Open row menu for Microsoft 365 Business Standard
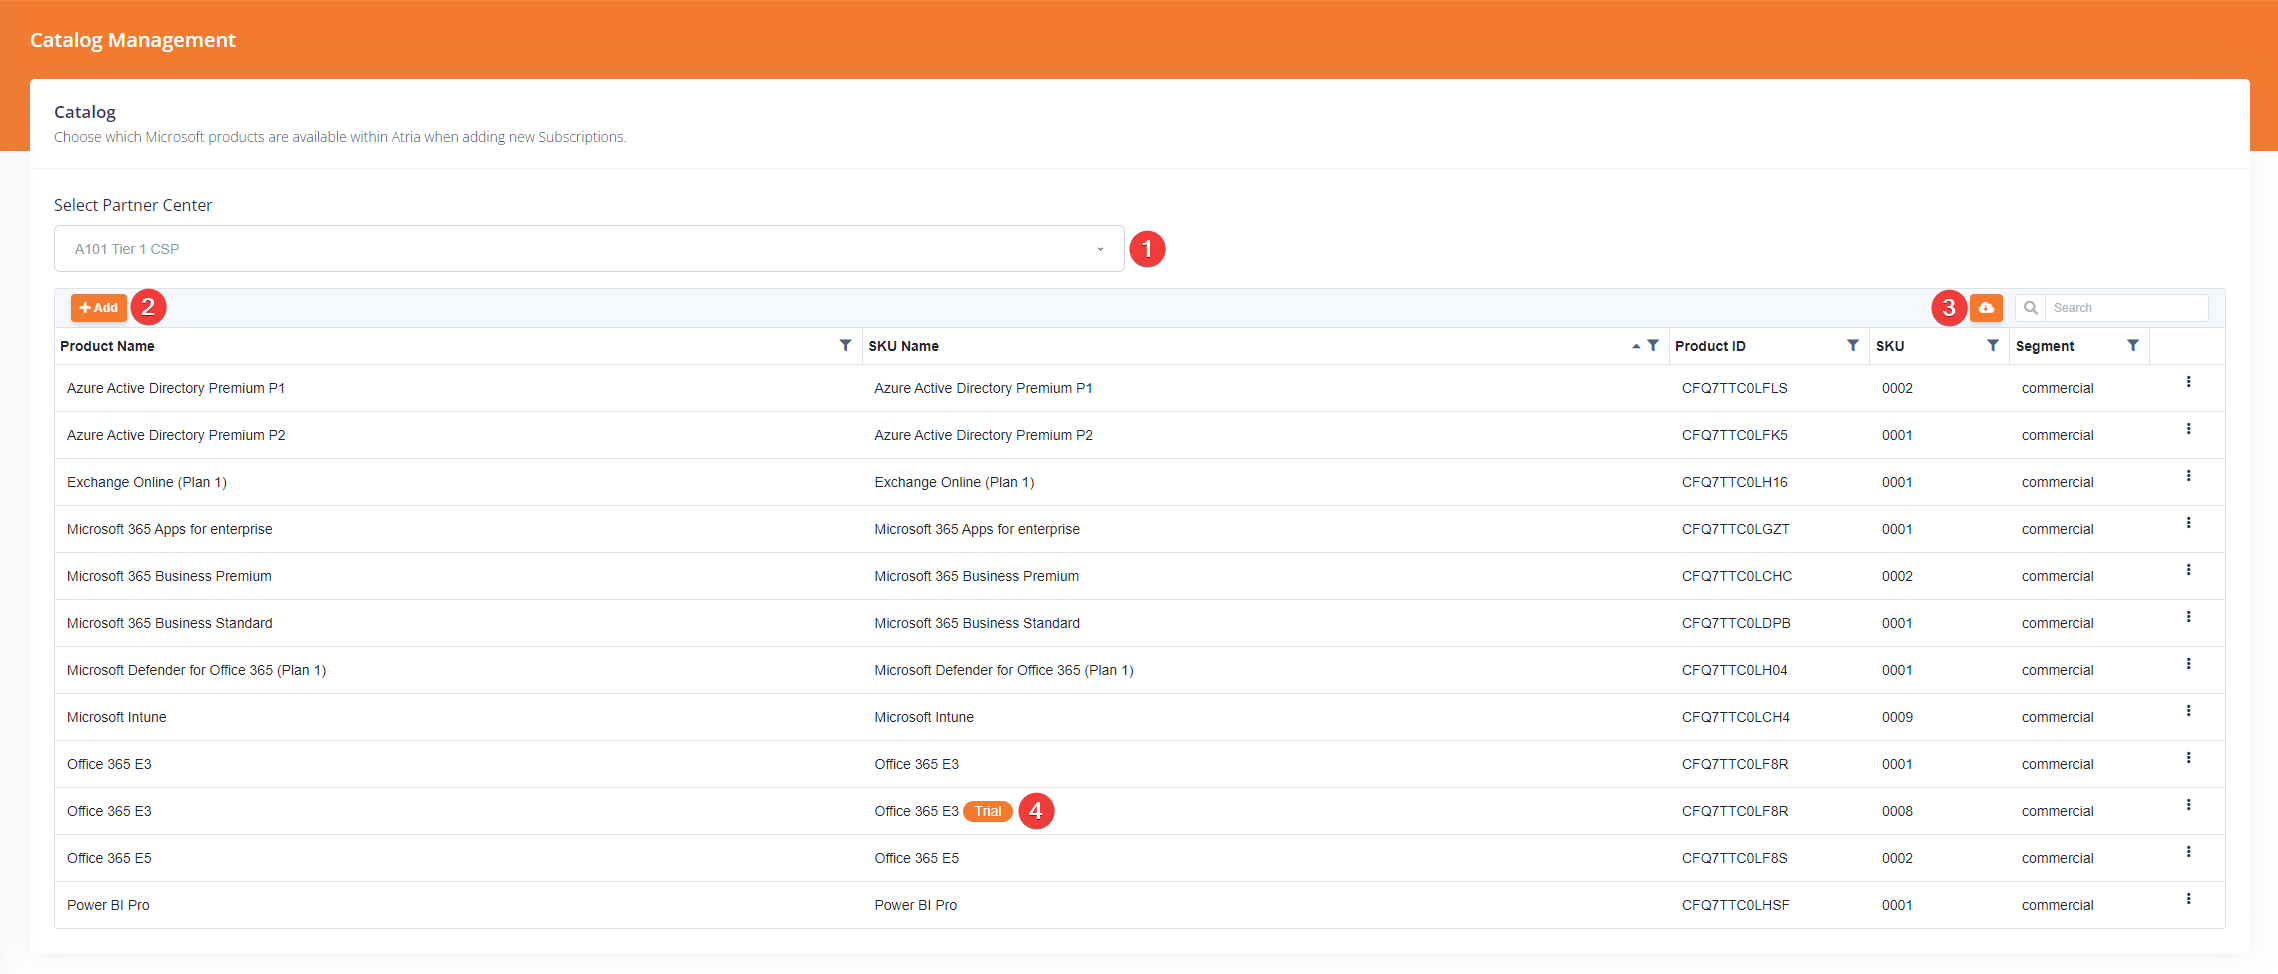Viewport: 2278px width, 974px height. coord(2188,617)
